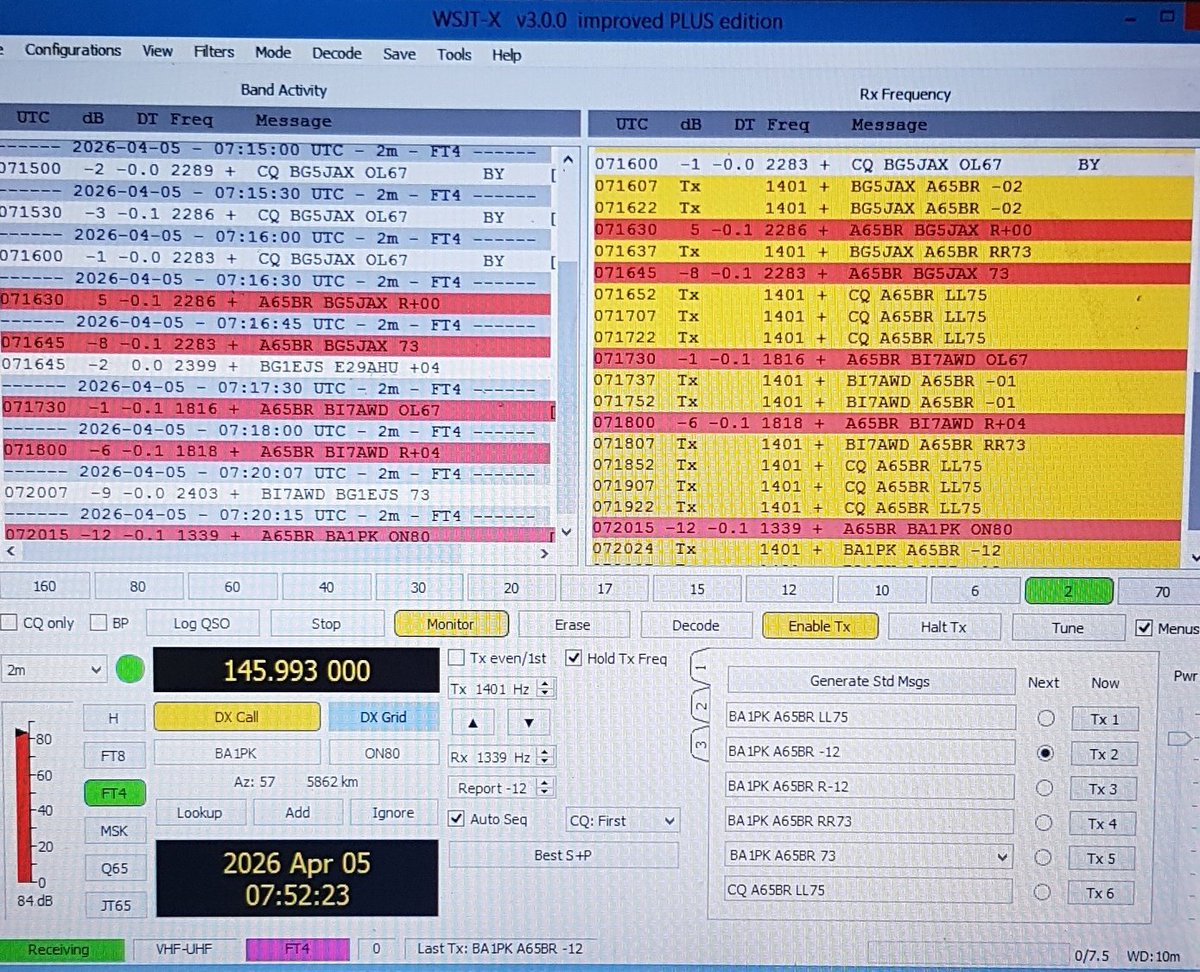Click the Add button
1200x972 pixels.
[x=297, y=812]
